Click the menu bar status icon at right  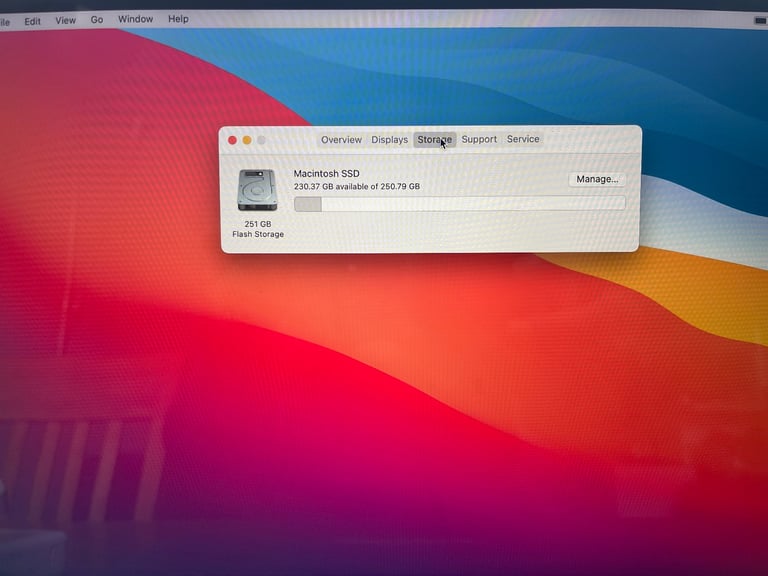(760, 21)
